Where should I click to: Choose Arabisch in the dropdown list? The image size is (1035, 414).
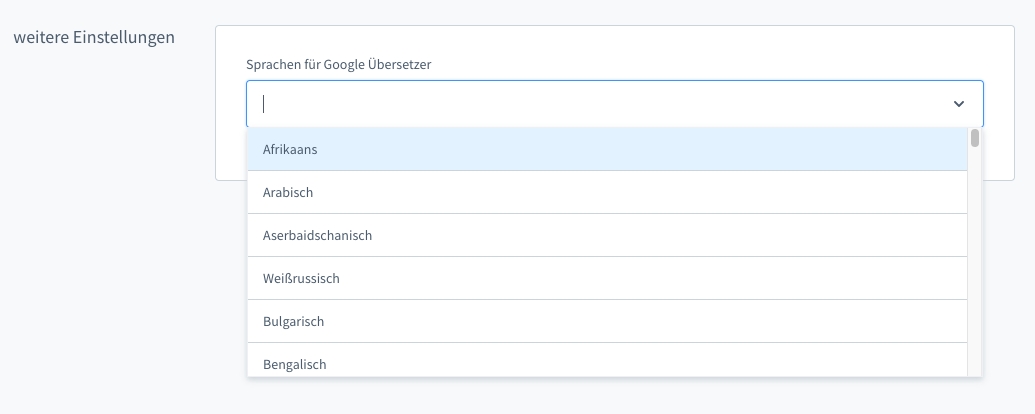[288, 192]
